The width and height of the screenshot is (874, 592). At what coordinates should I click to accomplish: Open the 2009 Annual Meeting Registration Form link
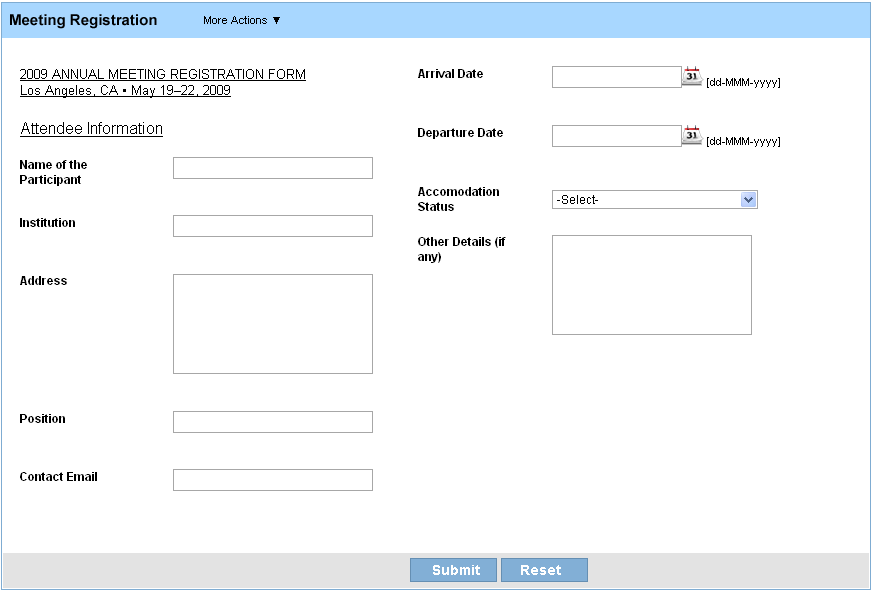pos(162,73)
